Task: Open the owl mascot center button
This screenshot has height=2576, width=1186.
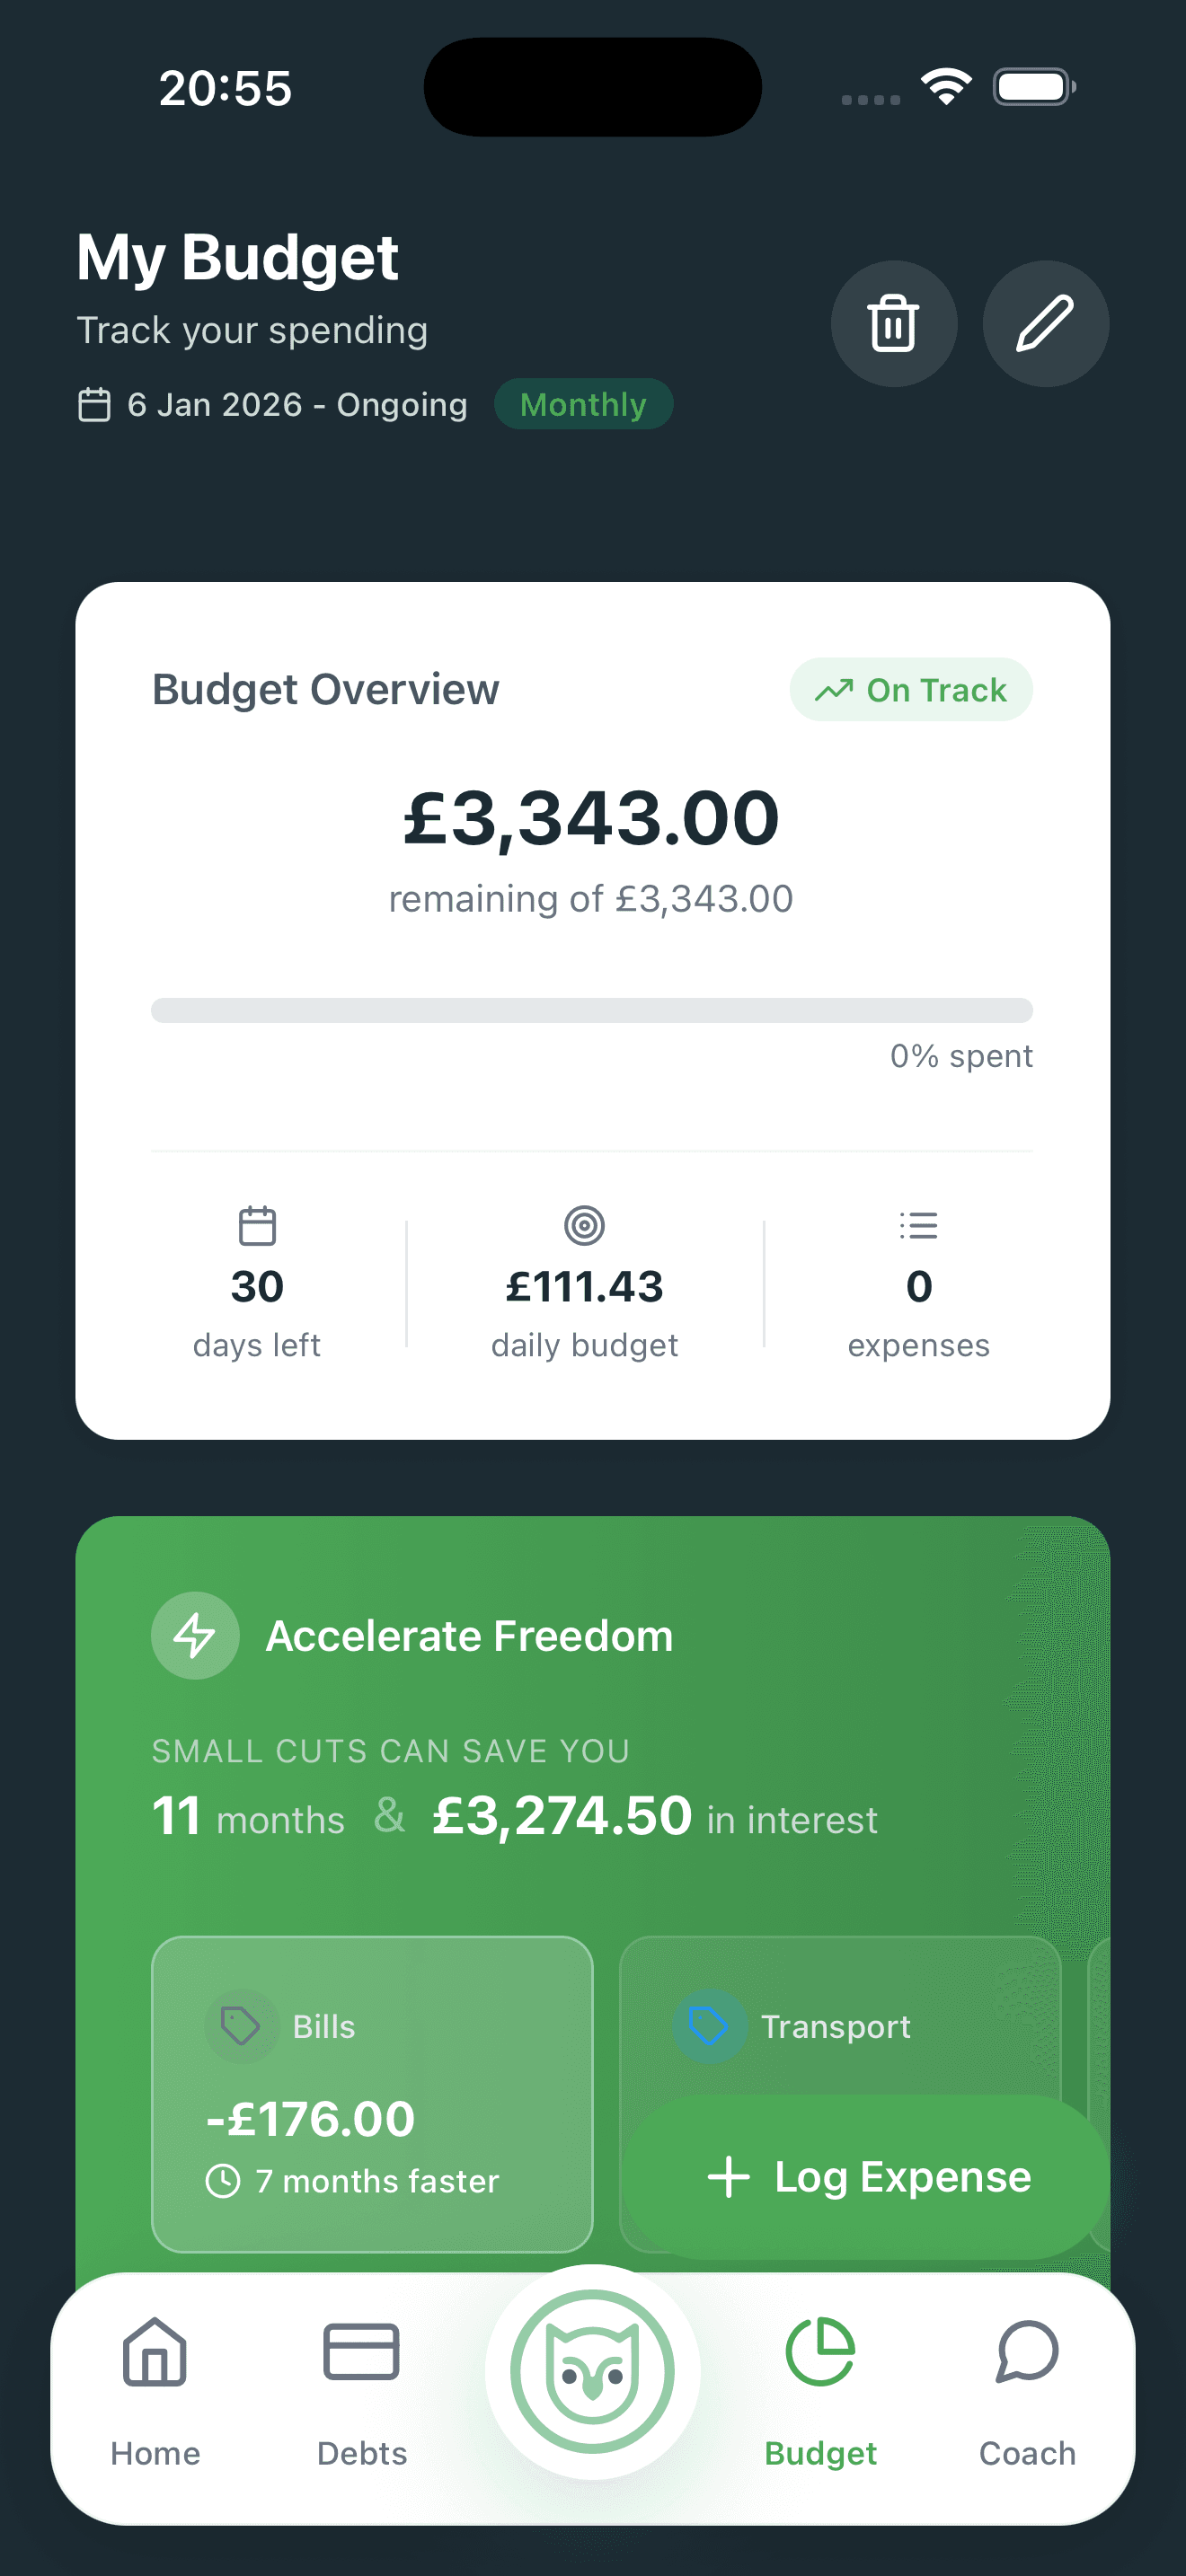Action: (592, 2371)
